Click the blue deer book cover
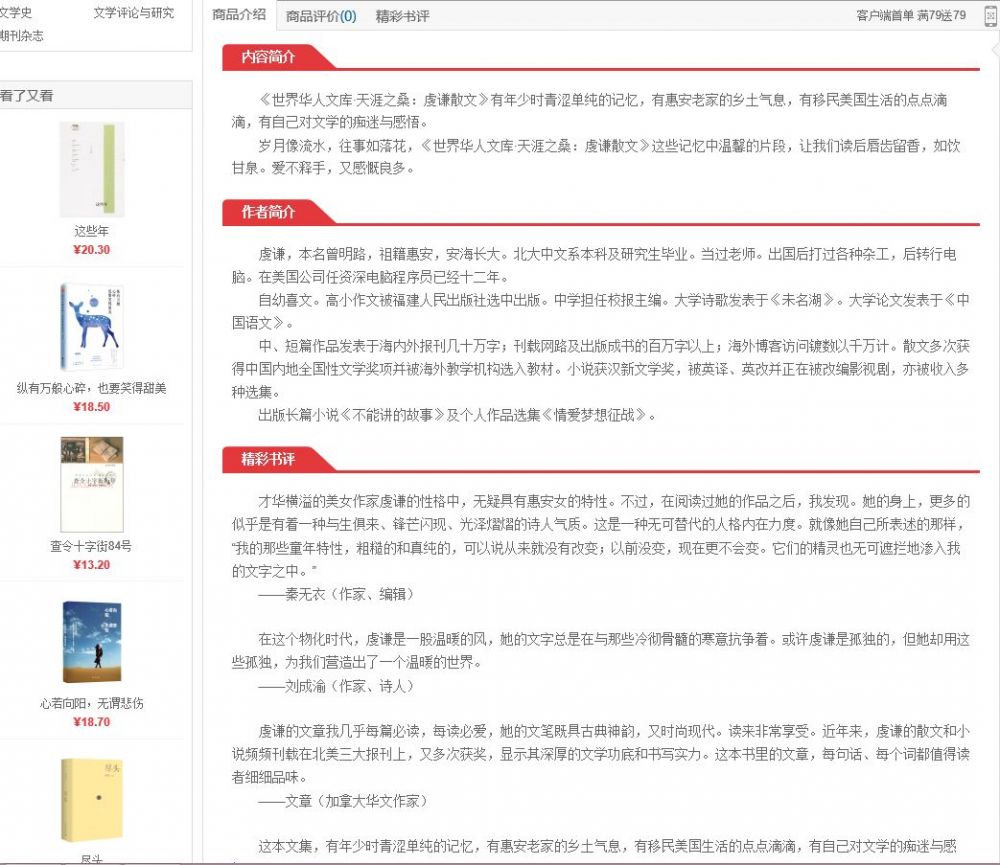This screenshot has width=1000, height=865. click(x=91, y=327)
